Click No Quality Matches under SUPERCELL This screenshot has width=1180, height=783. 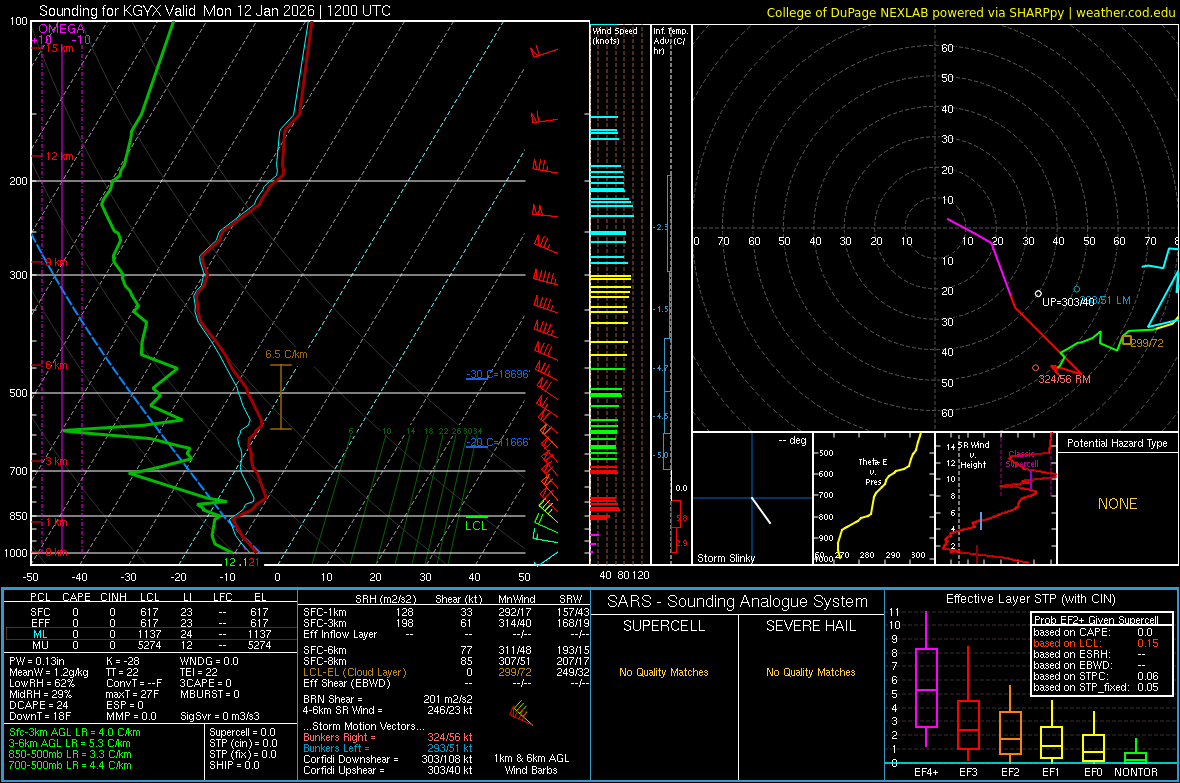664,672
